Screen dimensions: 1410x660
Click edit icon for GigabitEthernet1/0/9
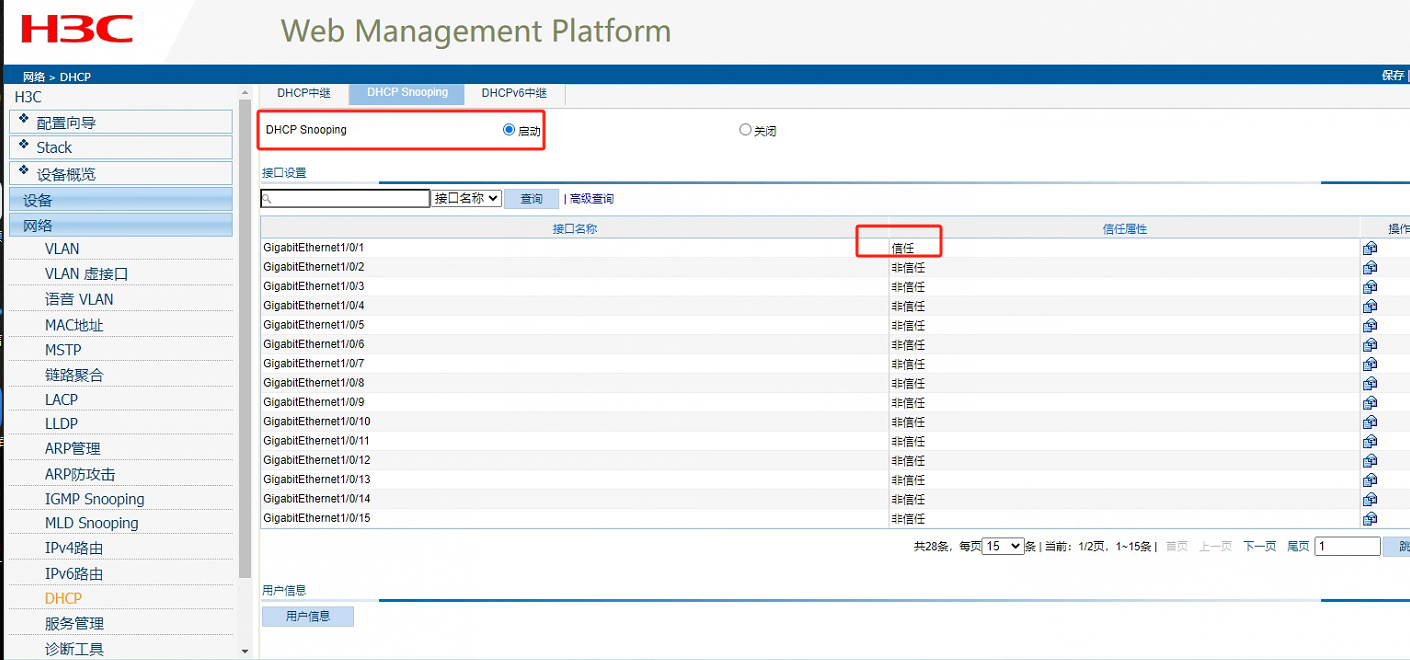(1370, 403)
